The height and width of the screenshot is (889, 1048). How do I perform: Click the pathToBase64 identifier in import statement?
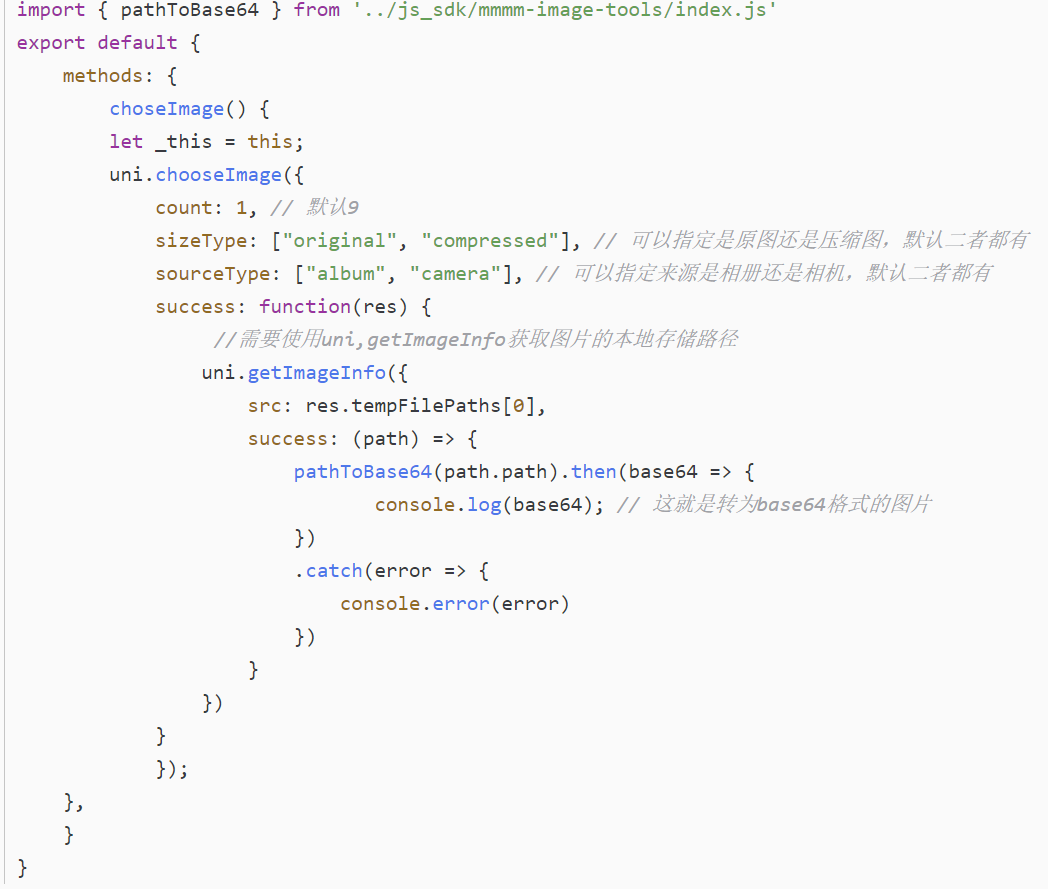pyautogui.click(x=189, y=10)
